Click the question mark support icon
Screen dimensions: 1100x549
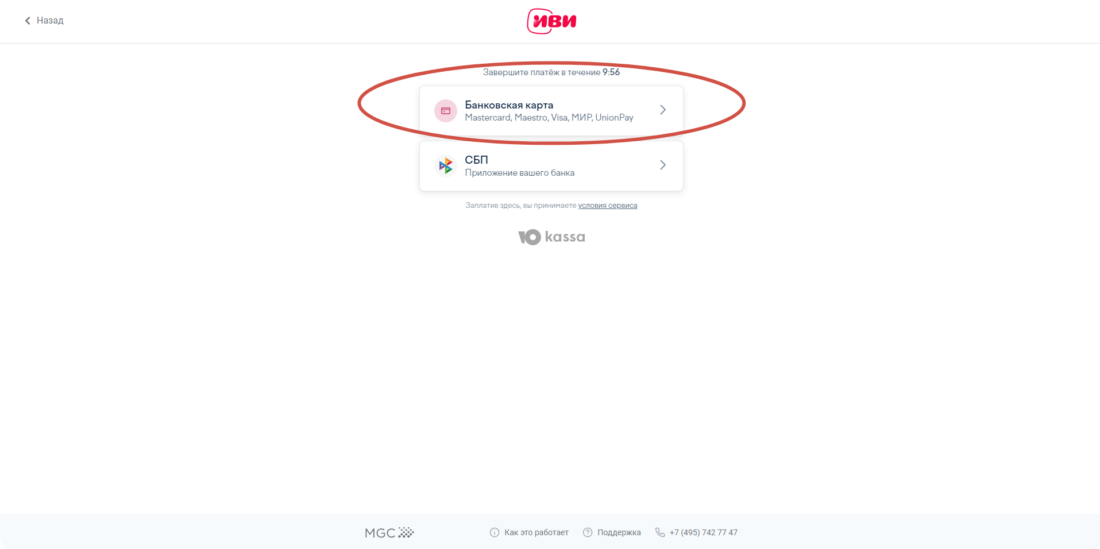coord(587,532)
